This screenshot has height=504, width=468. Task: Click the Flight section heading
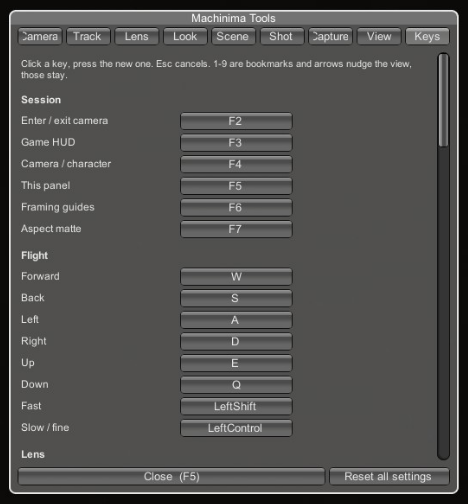pyautogui.click(x=34, y=255)
